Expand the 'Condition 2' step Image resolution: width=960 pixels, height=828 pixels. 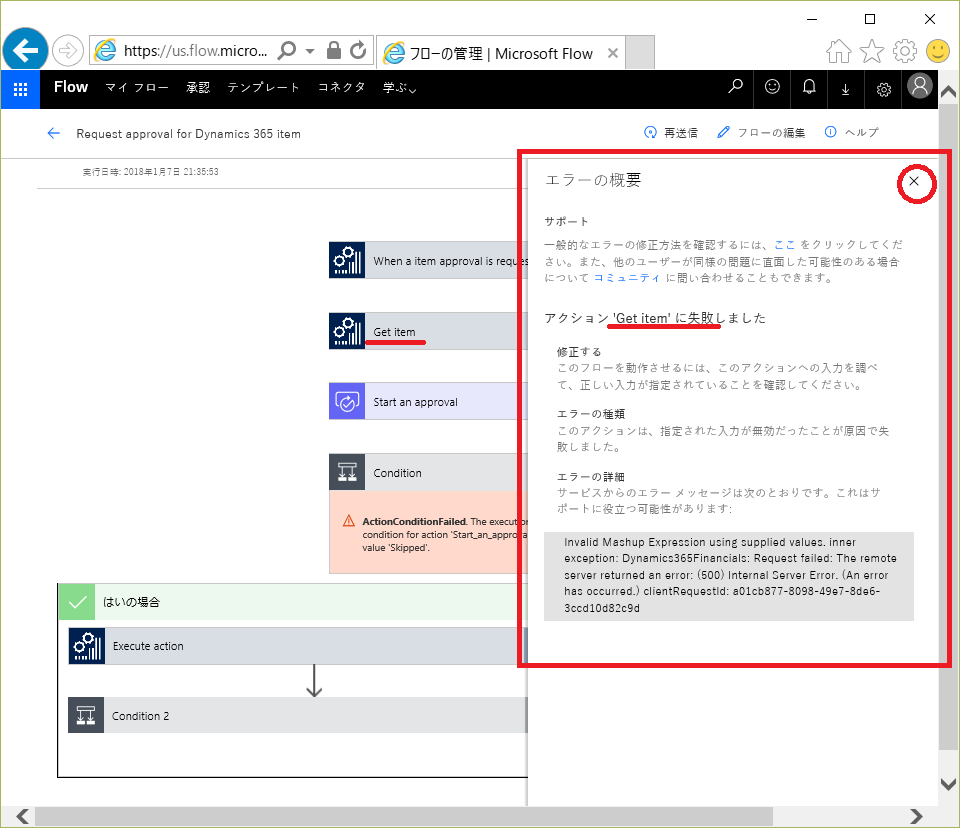pyautogui.click(x=298, y=715)
